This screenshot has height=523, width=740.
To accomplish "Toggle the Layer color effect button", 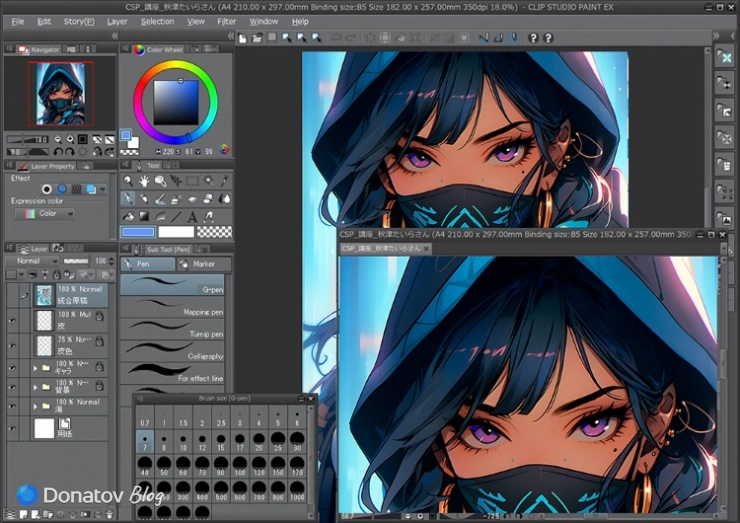I will tap(91, 189).
